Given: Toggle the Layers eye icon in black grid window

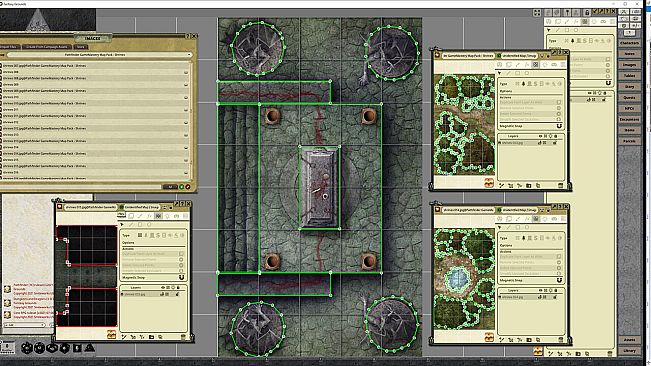Looking at the screenshot, I should click(x=163, y=288).
